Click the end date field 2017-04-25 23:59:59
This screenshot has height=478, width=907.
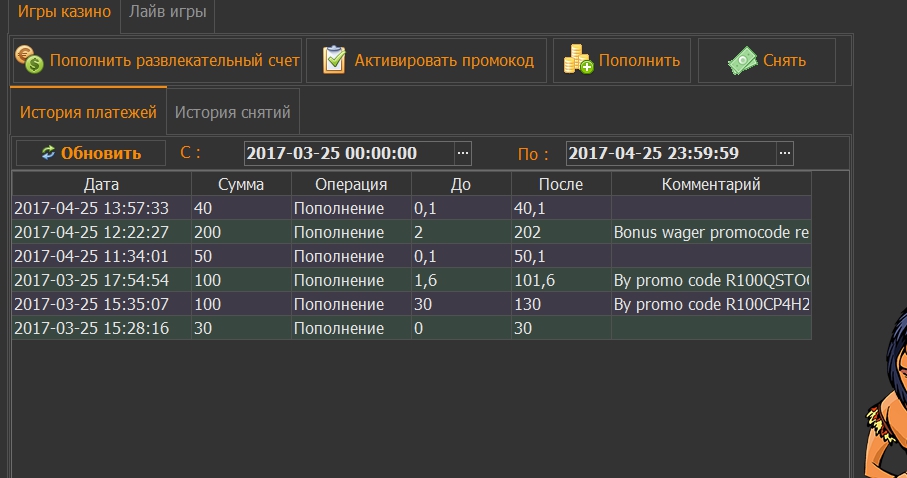tap(669, 153)
